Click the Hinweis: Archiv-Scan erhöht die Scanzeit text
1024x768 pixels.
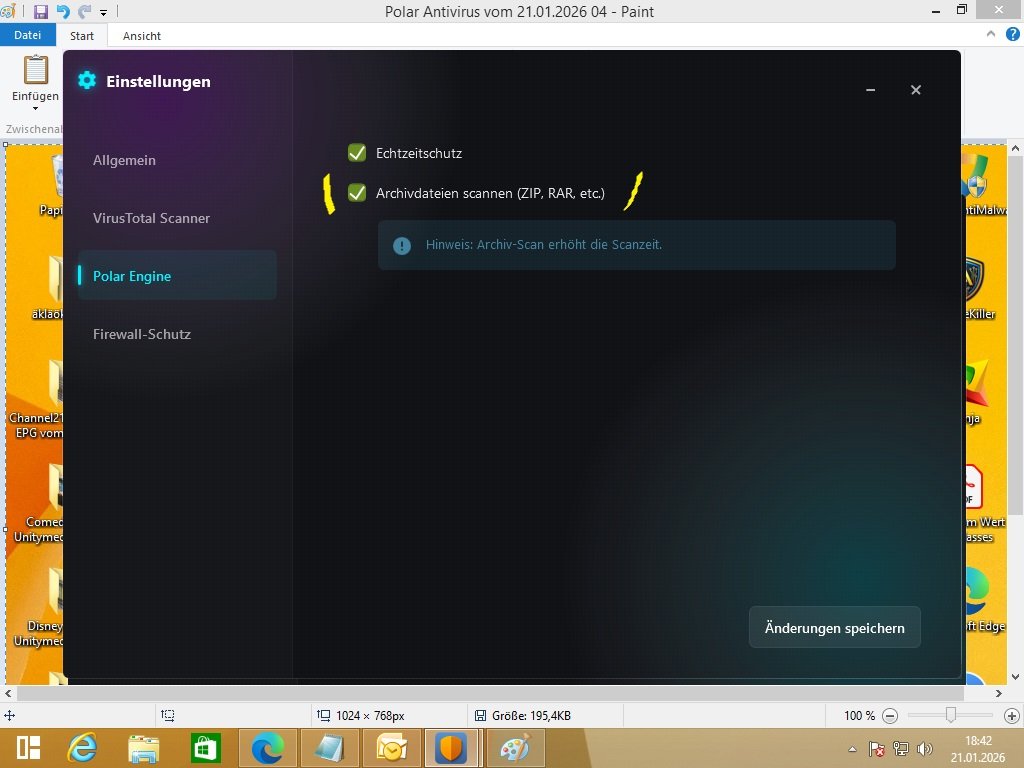(x=543, y=245)
